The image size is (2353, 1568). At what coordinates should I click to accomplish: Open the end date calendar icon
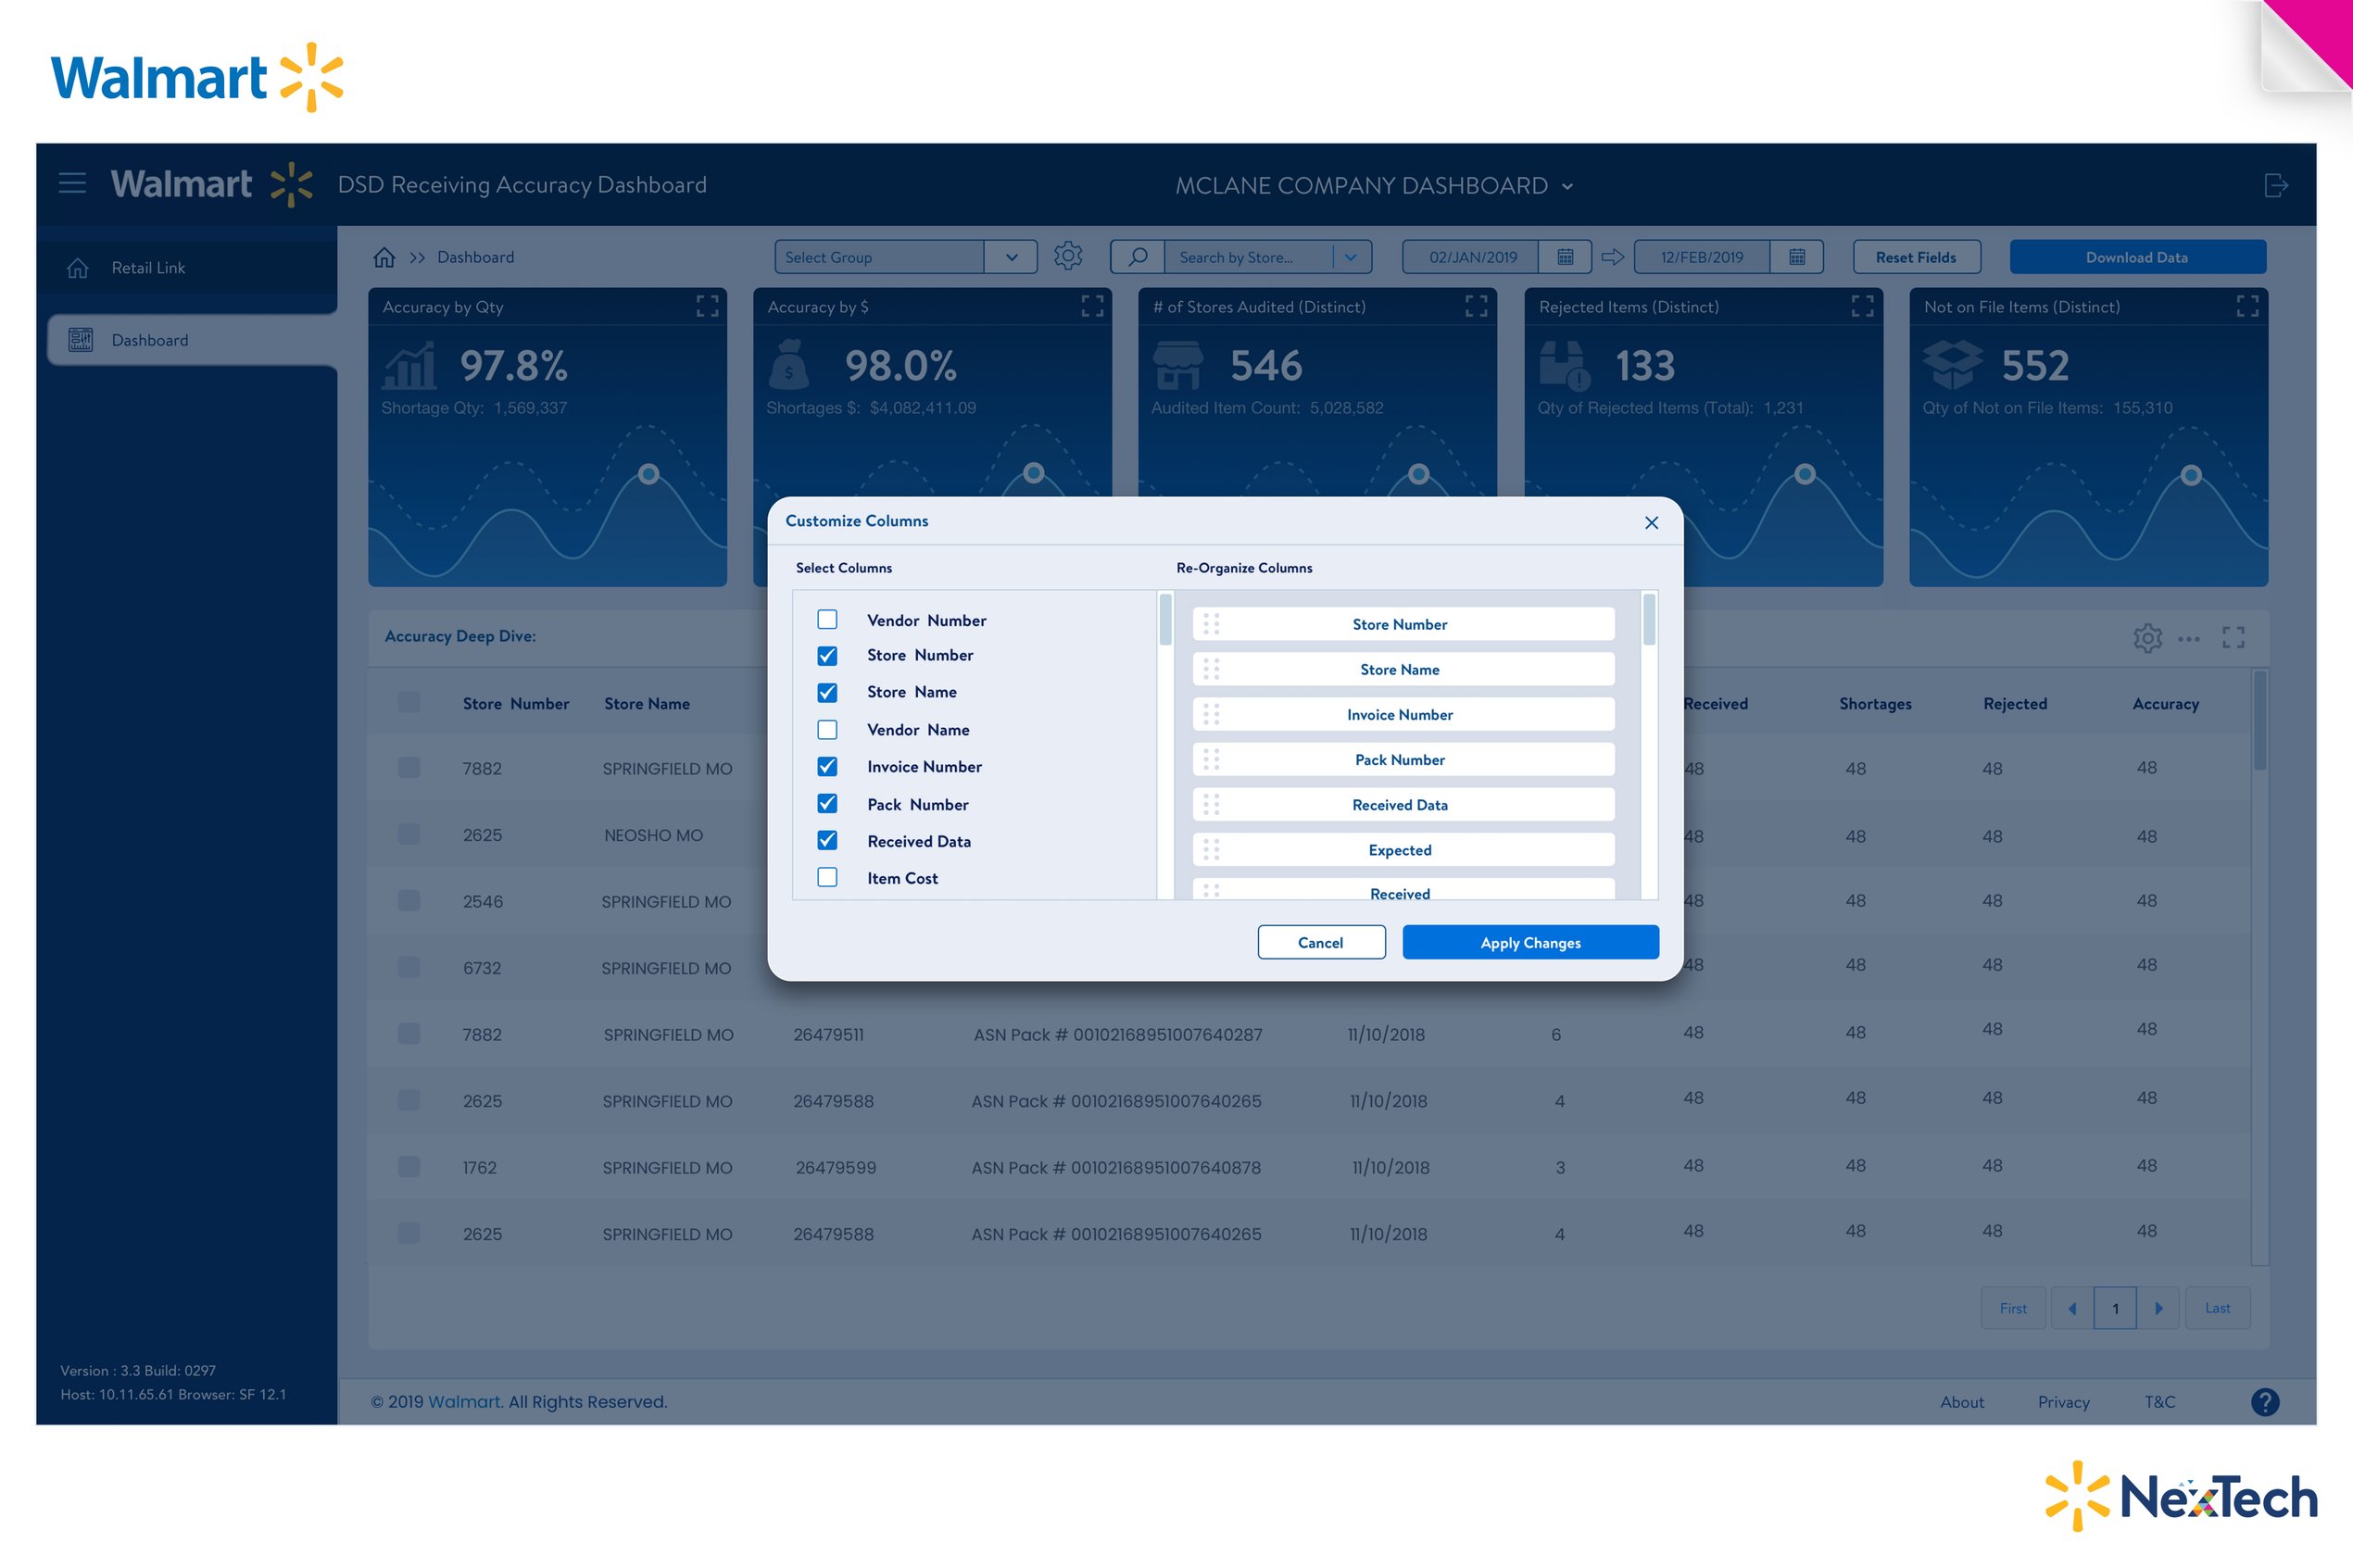[1796, 257]
